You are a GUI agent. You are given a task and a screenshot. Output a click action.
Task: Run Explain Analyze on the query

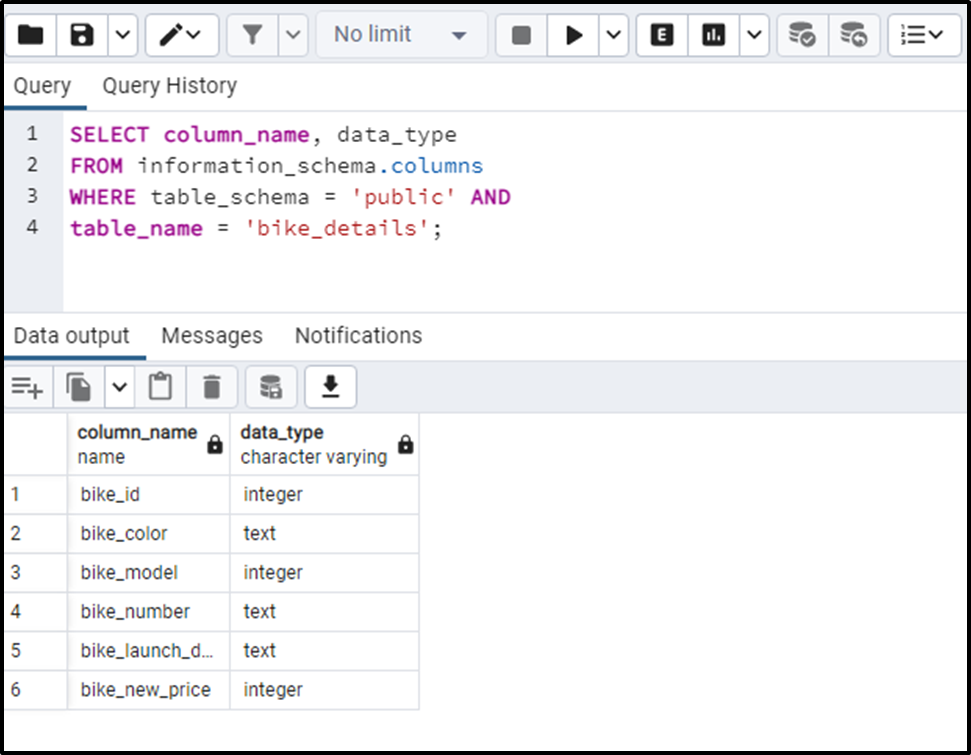point(712,34)
